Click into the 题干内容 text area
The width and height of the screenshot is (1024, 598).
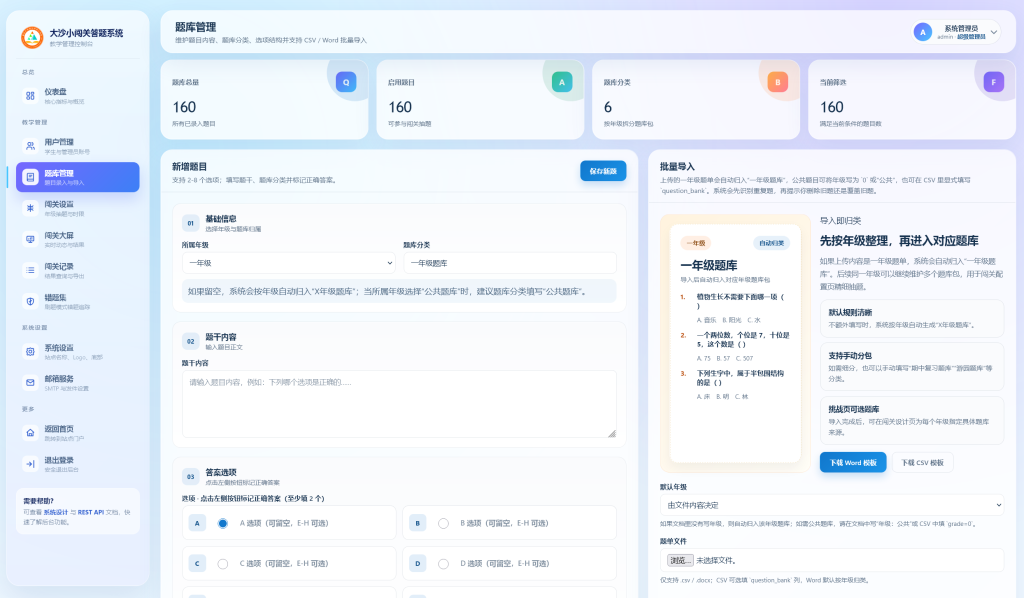(x=399, y=404)
